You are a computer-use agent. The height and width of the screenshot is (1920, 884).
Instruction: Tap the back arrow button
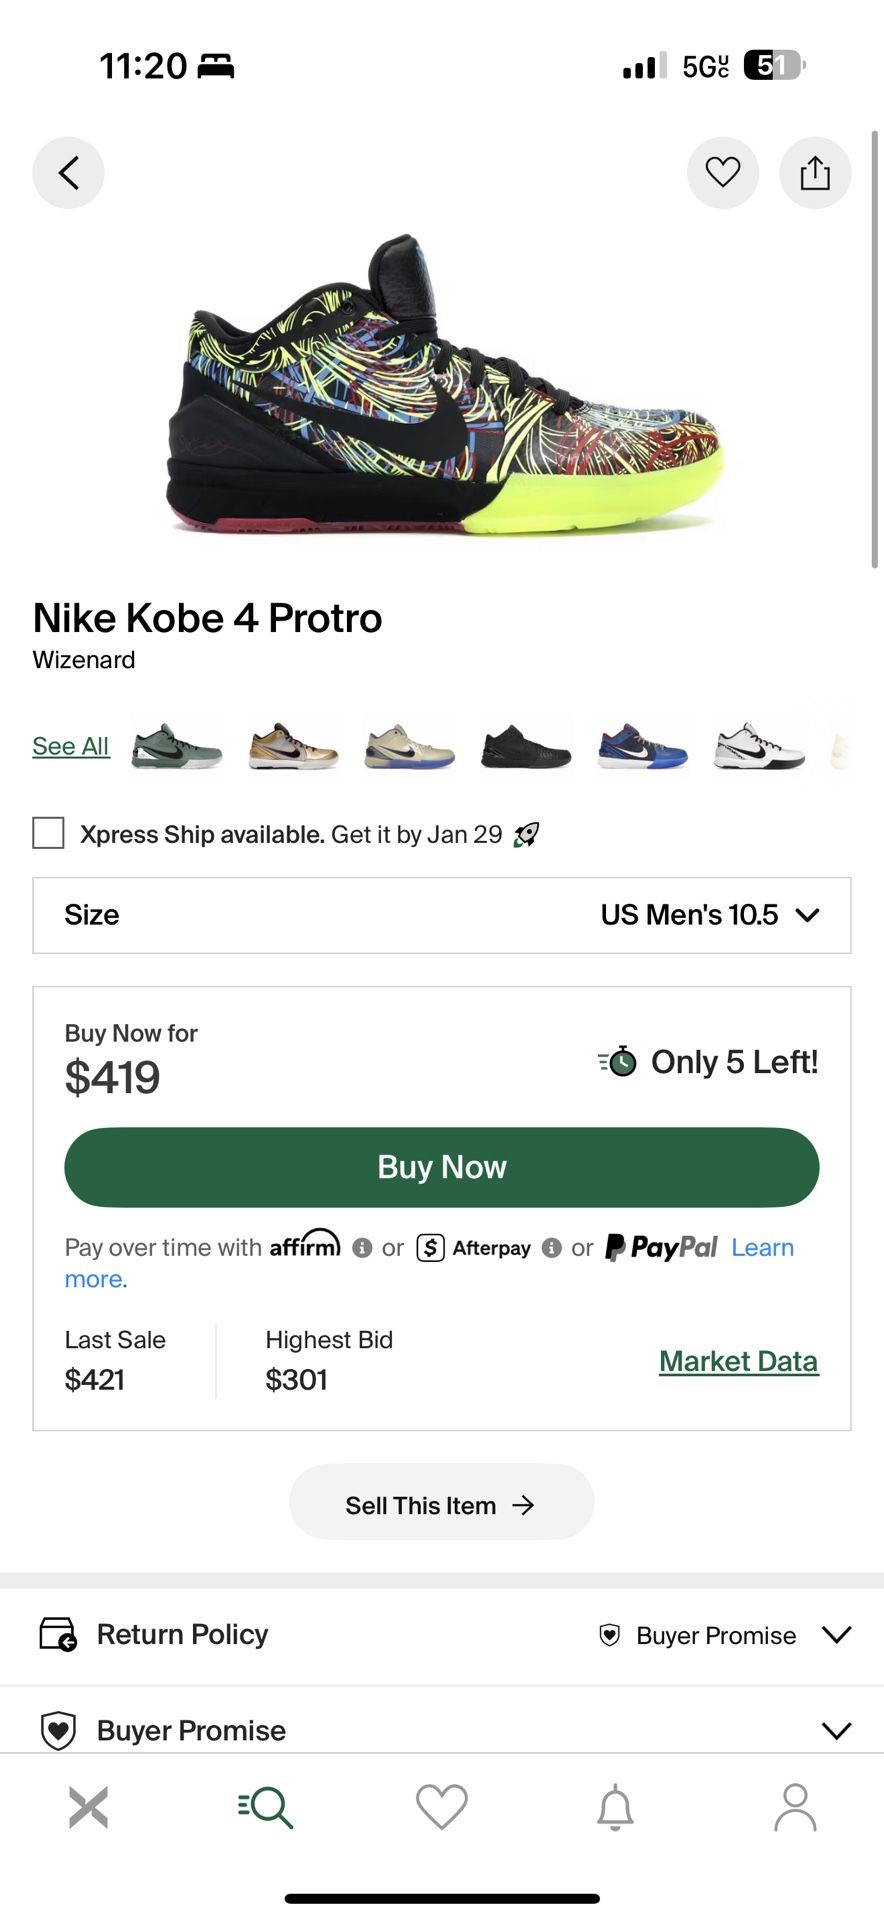click(68, 173)
